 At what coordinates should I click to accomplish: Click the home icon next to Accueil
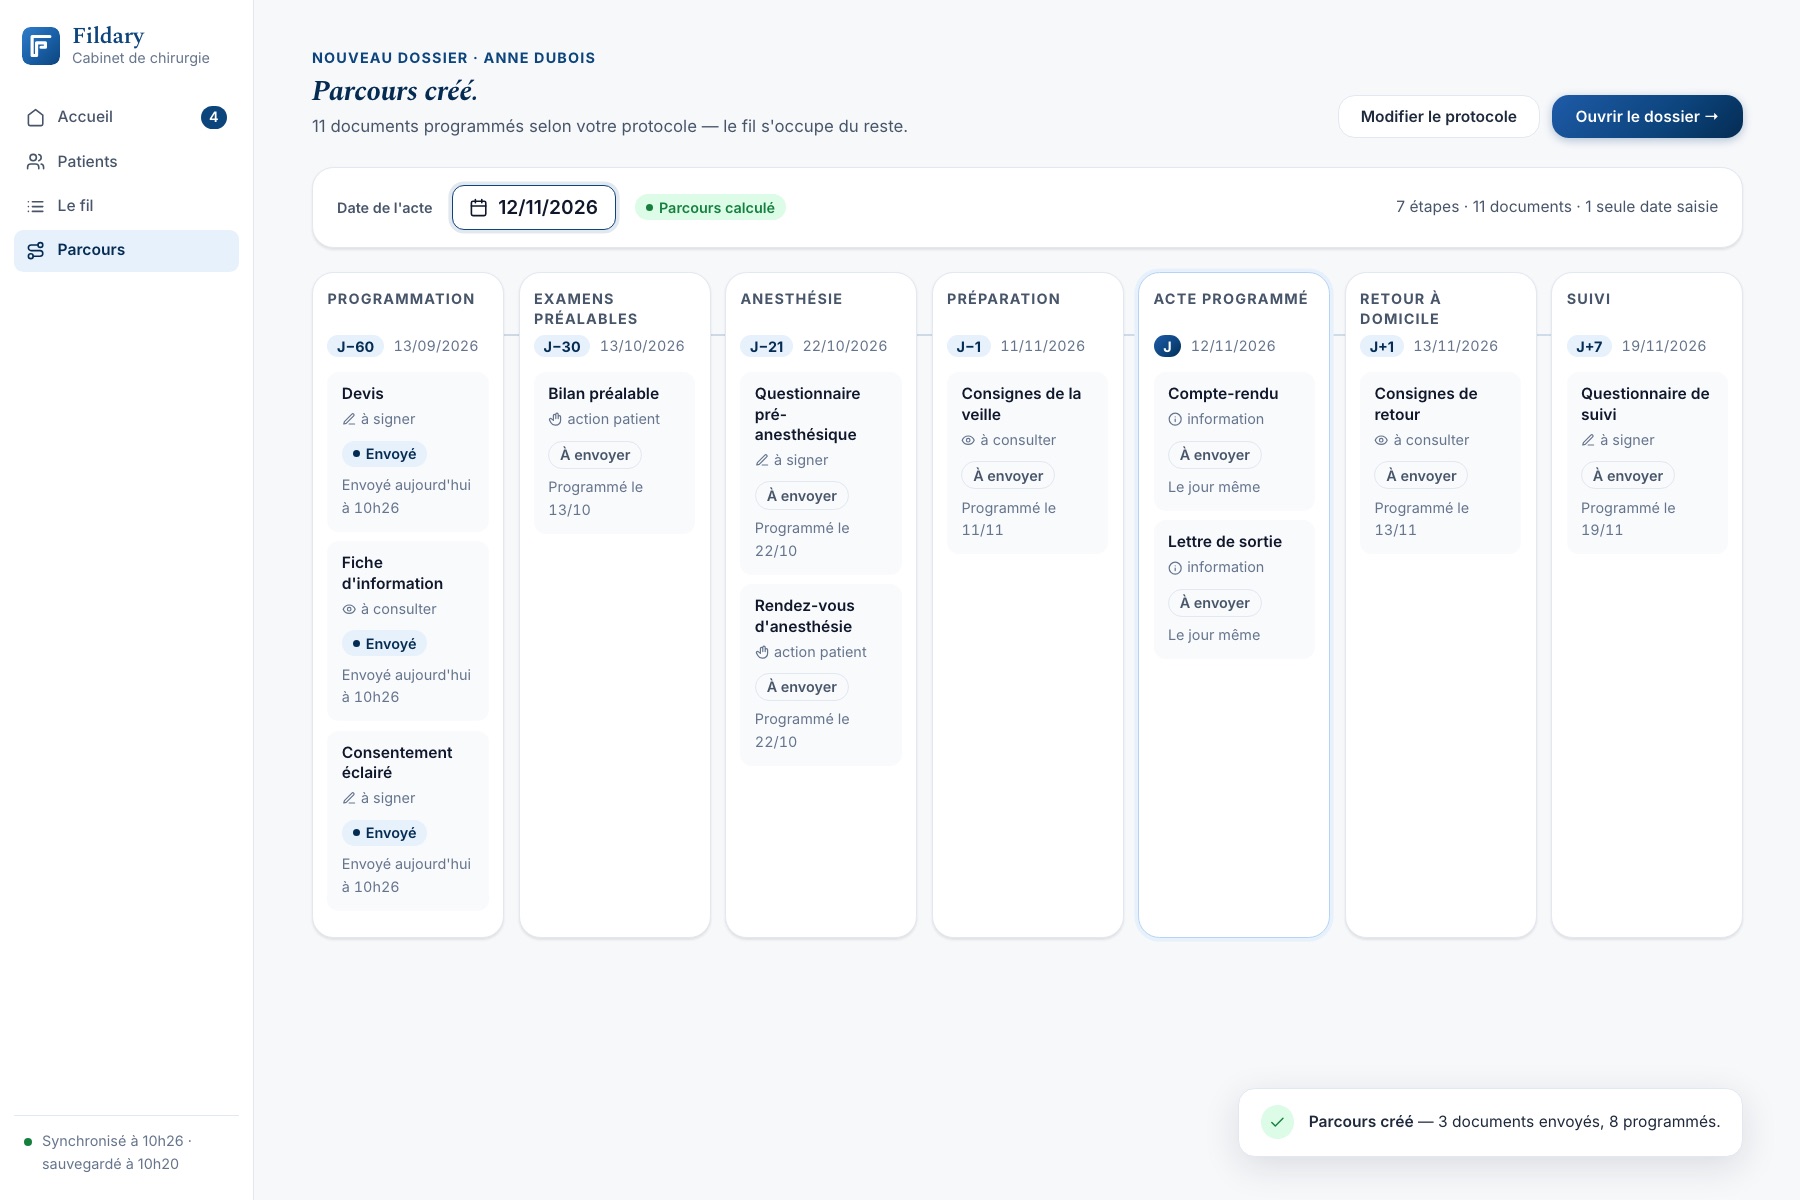click(x=36, y=118)
